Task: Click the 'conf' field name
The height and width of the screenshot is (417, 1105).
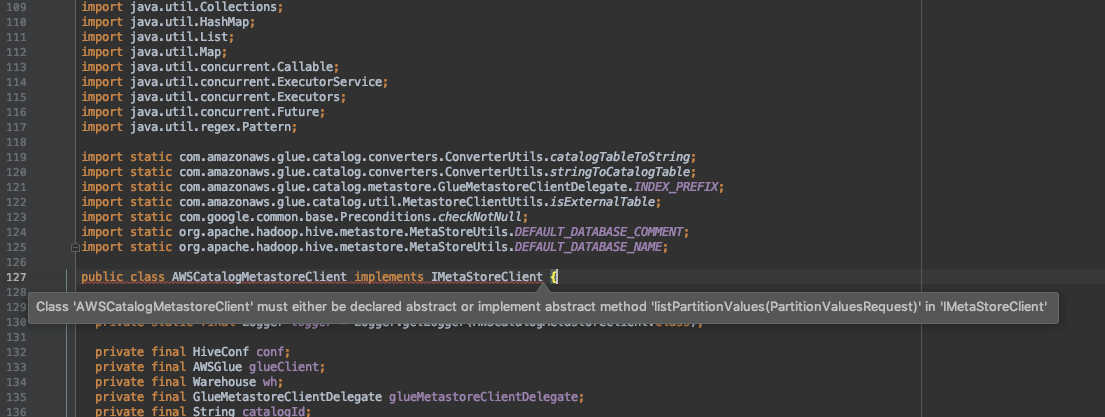Action: pyautogui.click(x=270, y=351)
